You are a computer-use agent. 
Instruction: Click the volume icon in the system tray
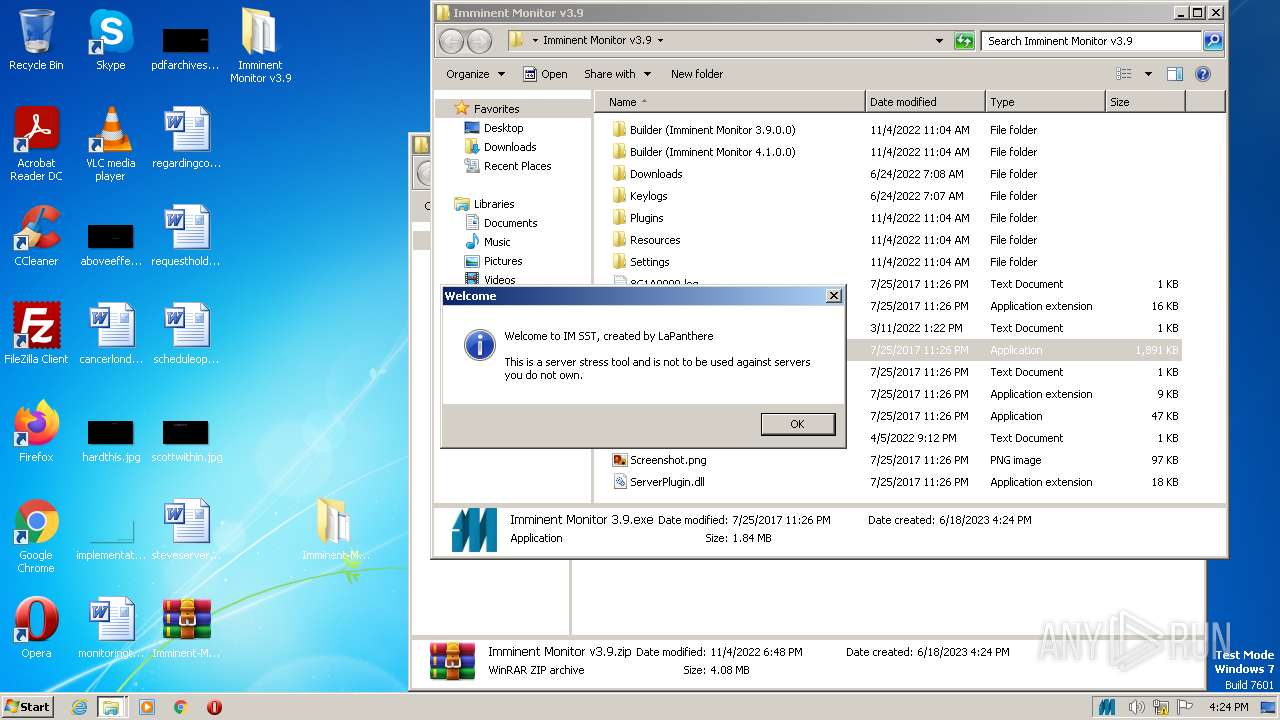click(x=1137, y=707)
